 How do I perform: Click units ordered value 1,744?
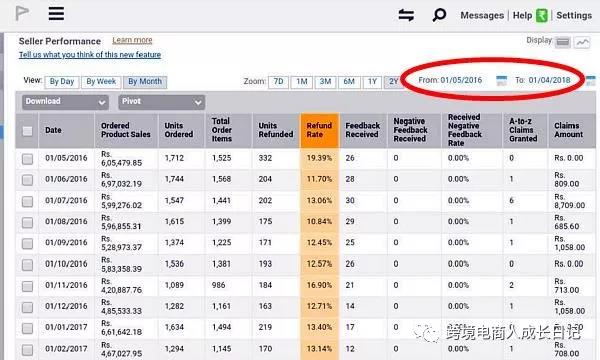pyautogui.click(x=174, y=179)
